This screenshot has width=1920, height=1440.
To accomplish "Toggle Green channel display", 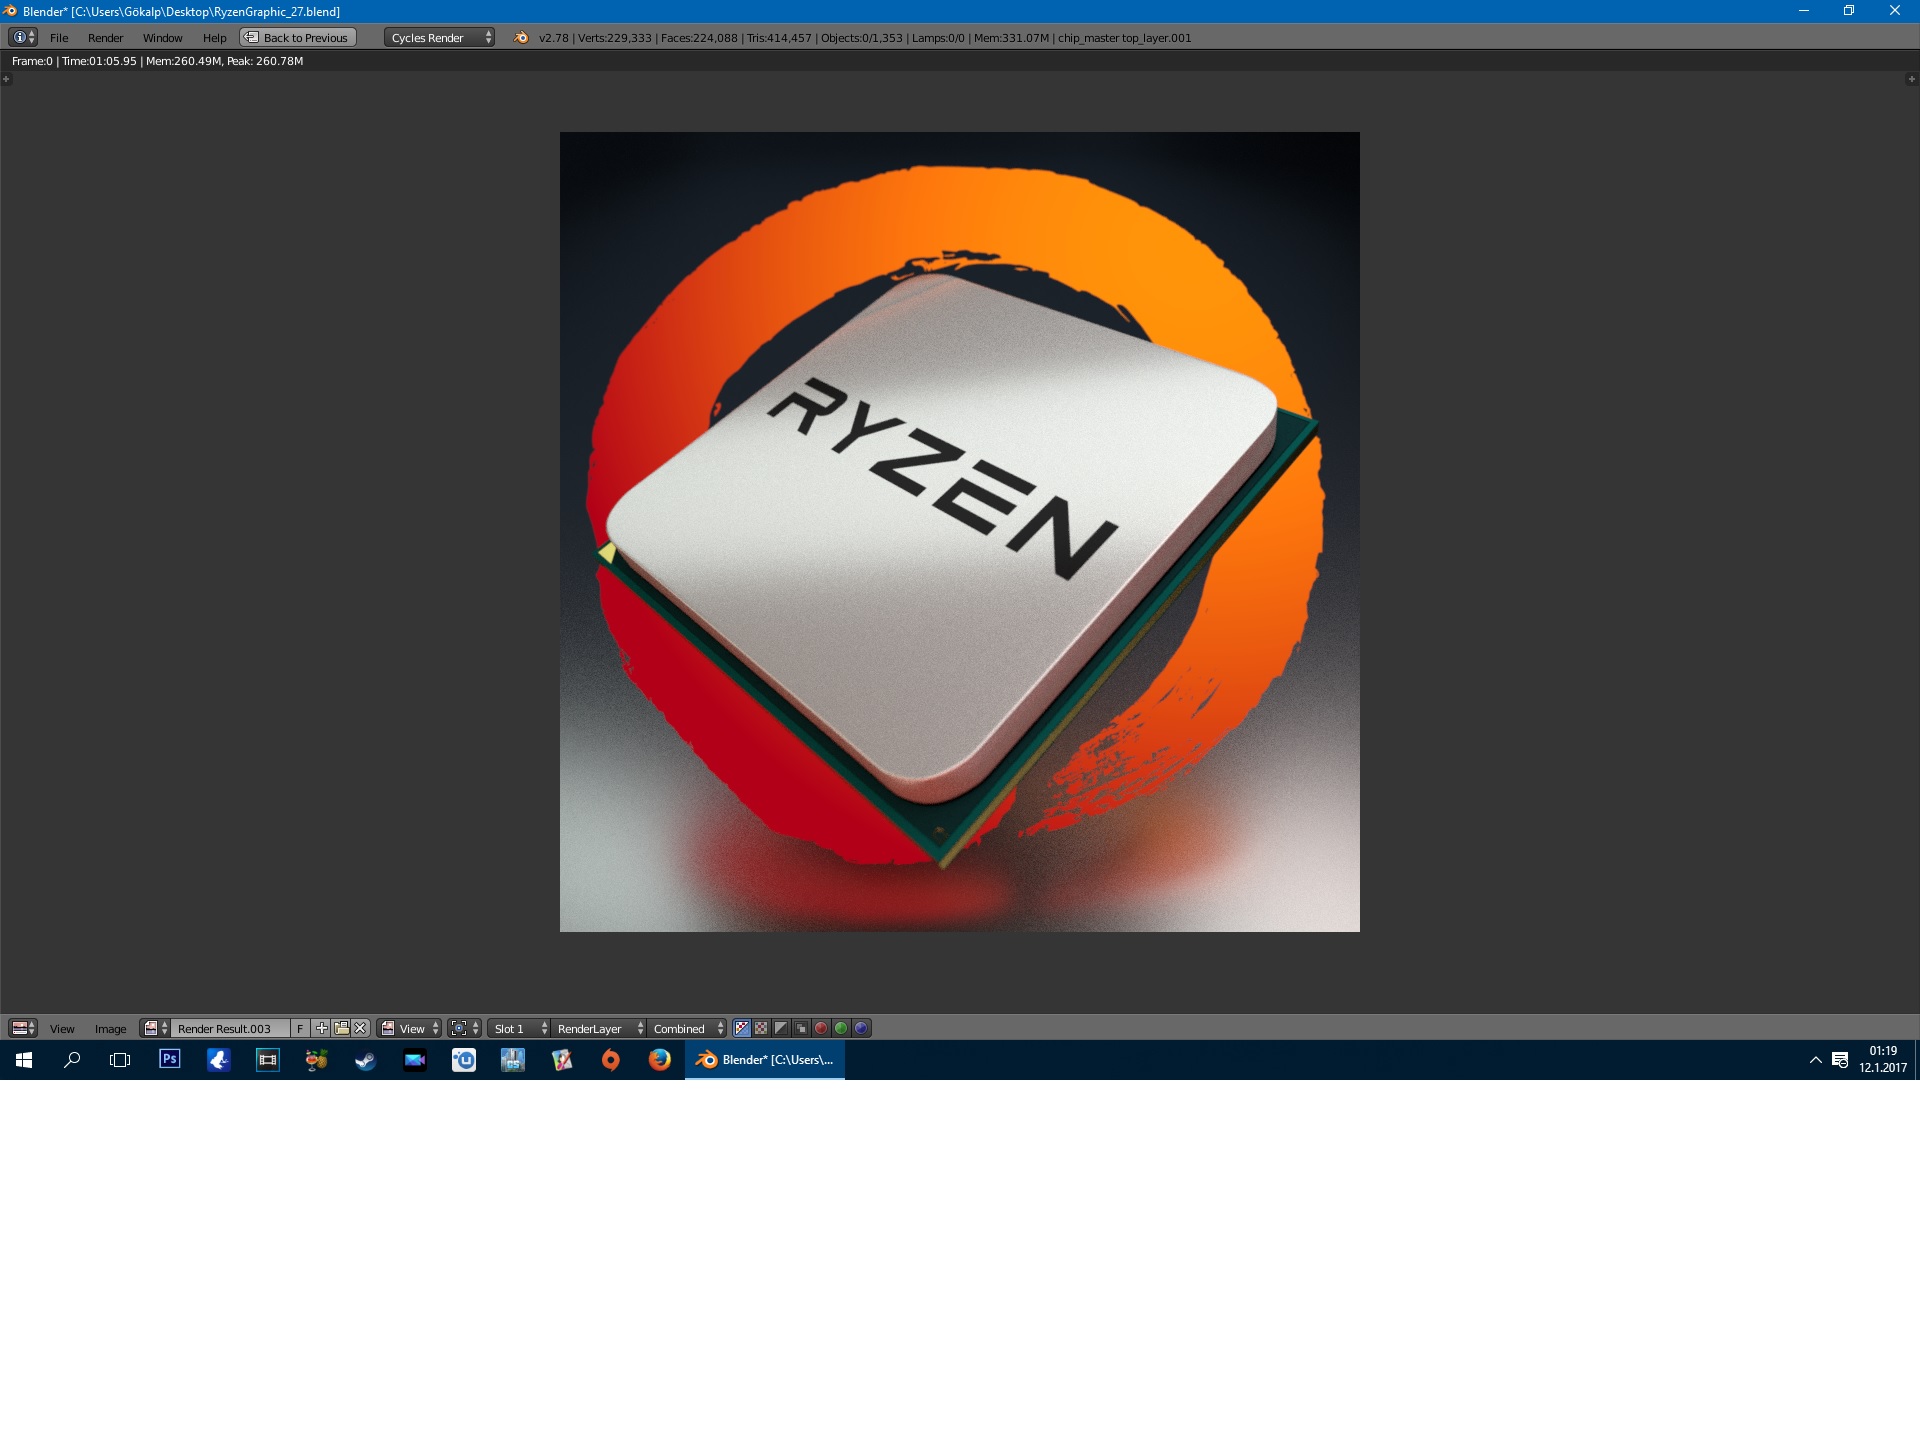I will tap(841, 1028).
